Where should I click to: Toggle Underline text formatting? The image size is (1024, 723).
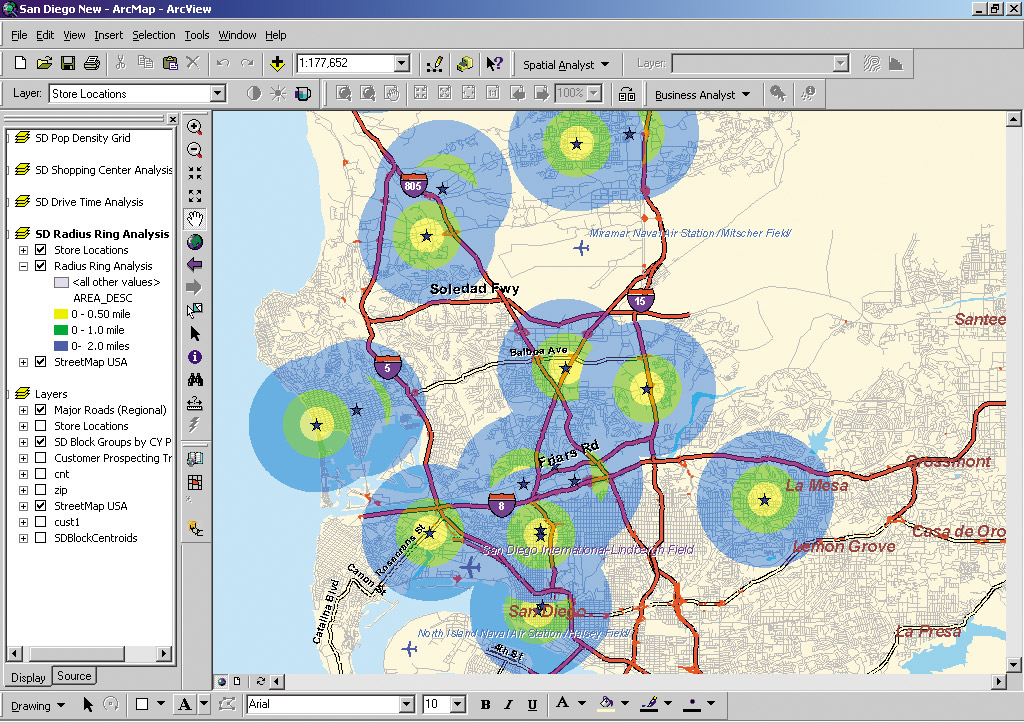tap(532, 704)
